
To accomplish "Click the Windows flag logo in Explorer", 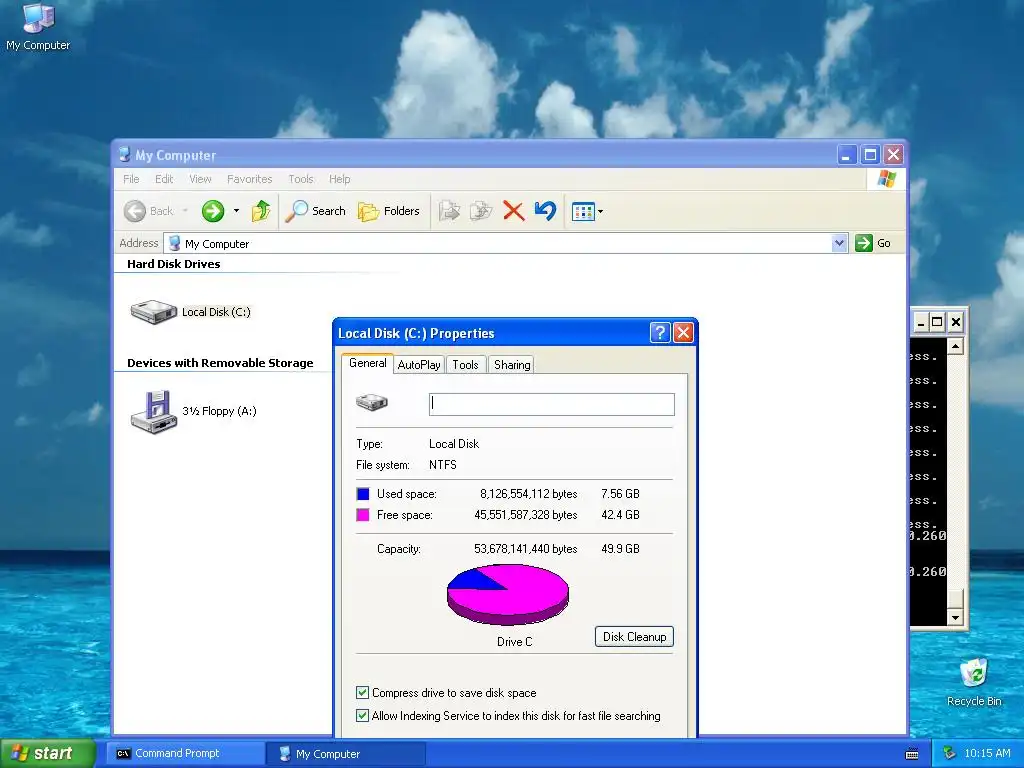I will click(886, 178).
